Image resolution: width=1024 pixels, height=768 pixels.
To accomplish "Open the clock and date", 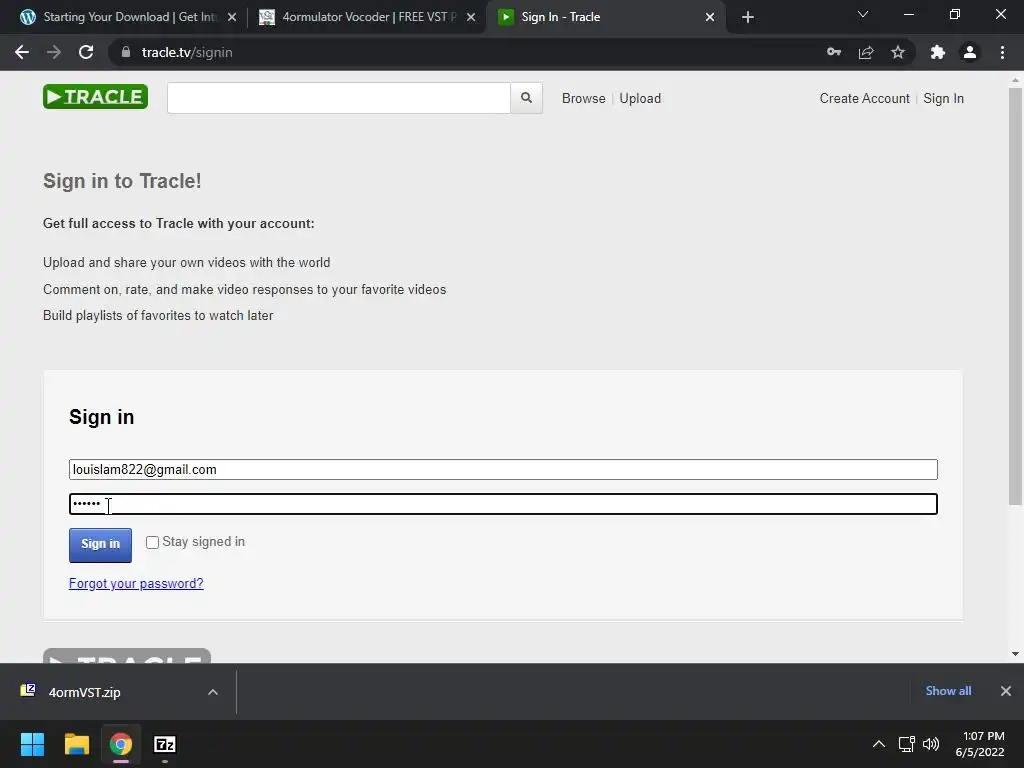I will 980,744.
